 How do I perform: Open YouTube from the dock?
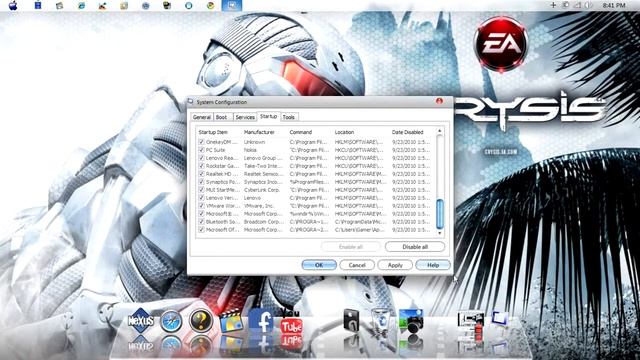[x=291, y=321]
